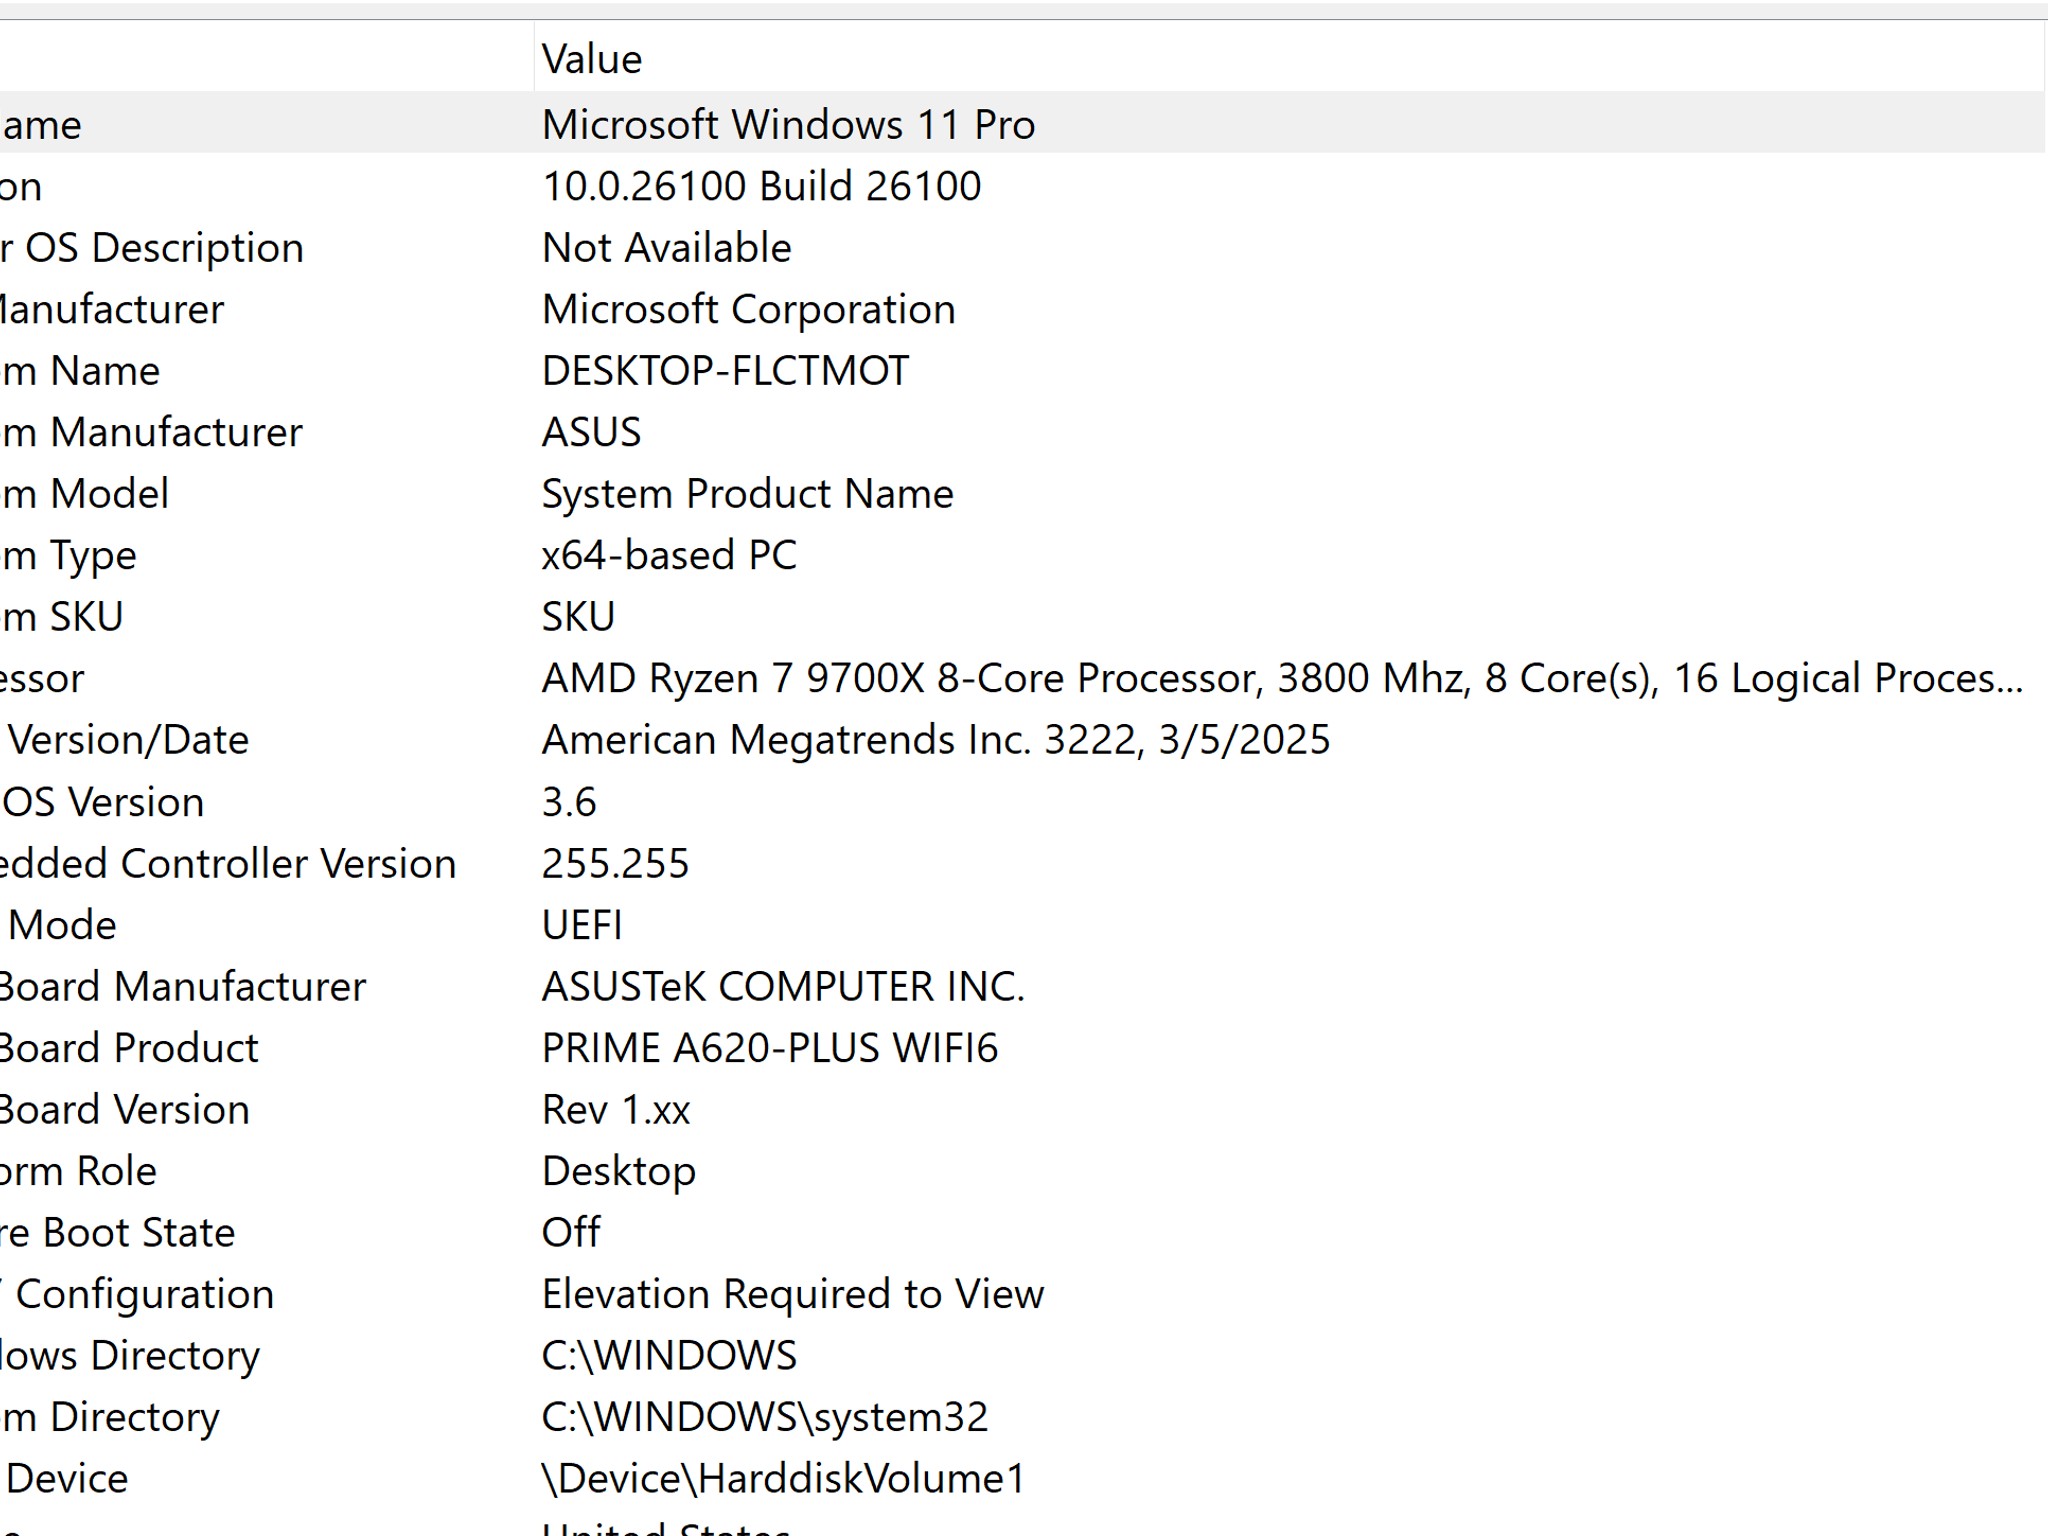Image resolution: width=2048 pixels, height=1536 pixels.
Task: Select the 3.6 version value
Action: point(569,802)
